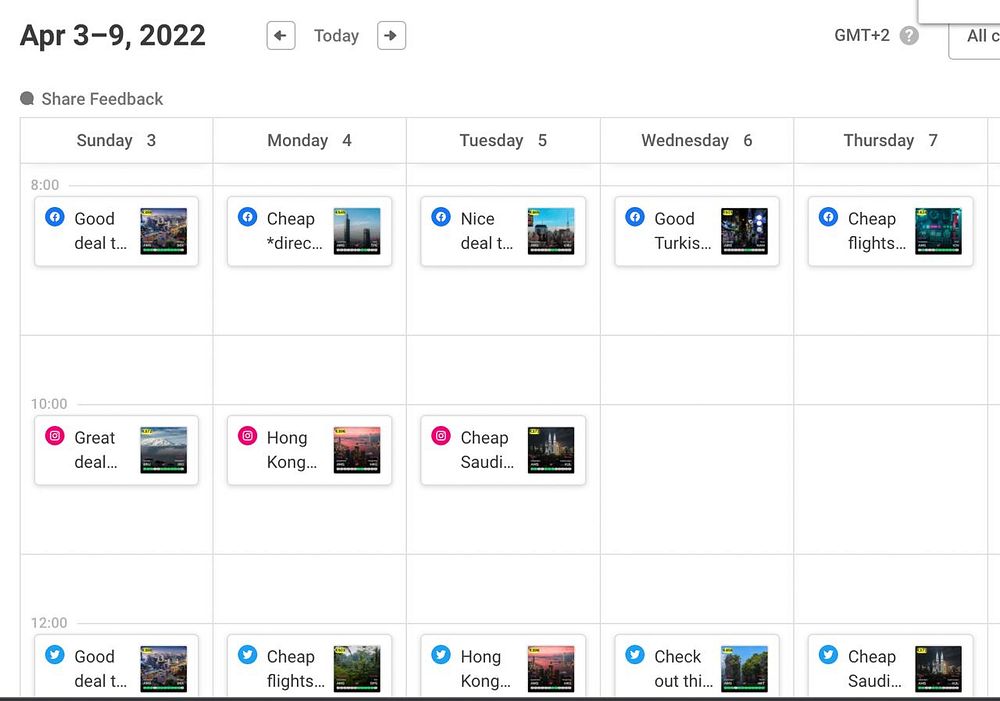The width and height of the screenshot is (1000, 701).
Task: Click Facebook icon on Thursday Cheap flights post
Action: click(x=828, y=217)
